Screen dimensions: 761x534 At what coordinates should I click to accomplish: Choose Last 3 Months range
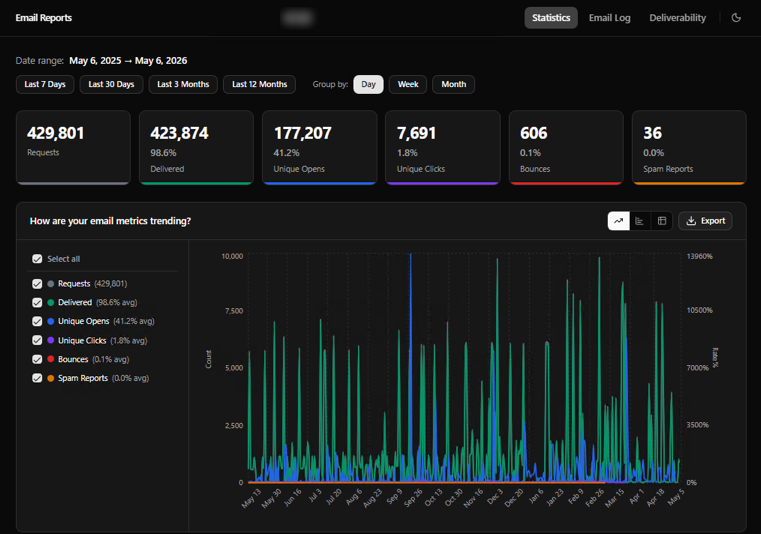(x=183, y=84)
